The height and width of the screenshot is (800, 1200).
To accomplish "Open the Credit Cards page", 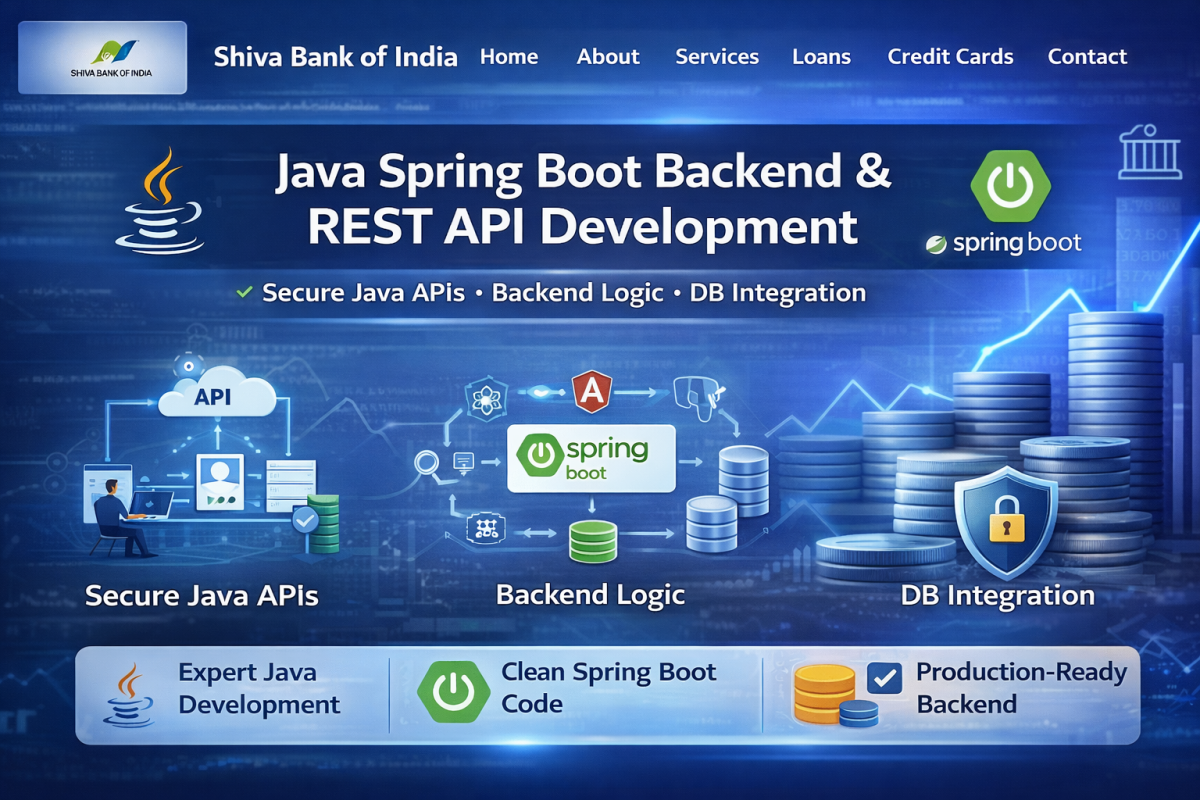I will coord(950,57).
